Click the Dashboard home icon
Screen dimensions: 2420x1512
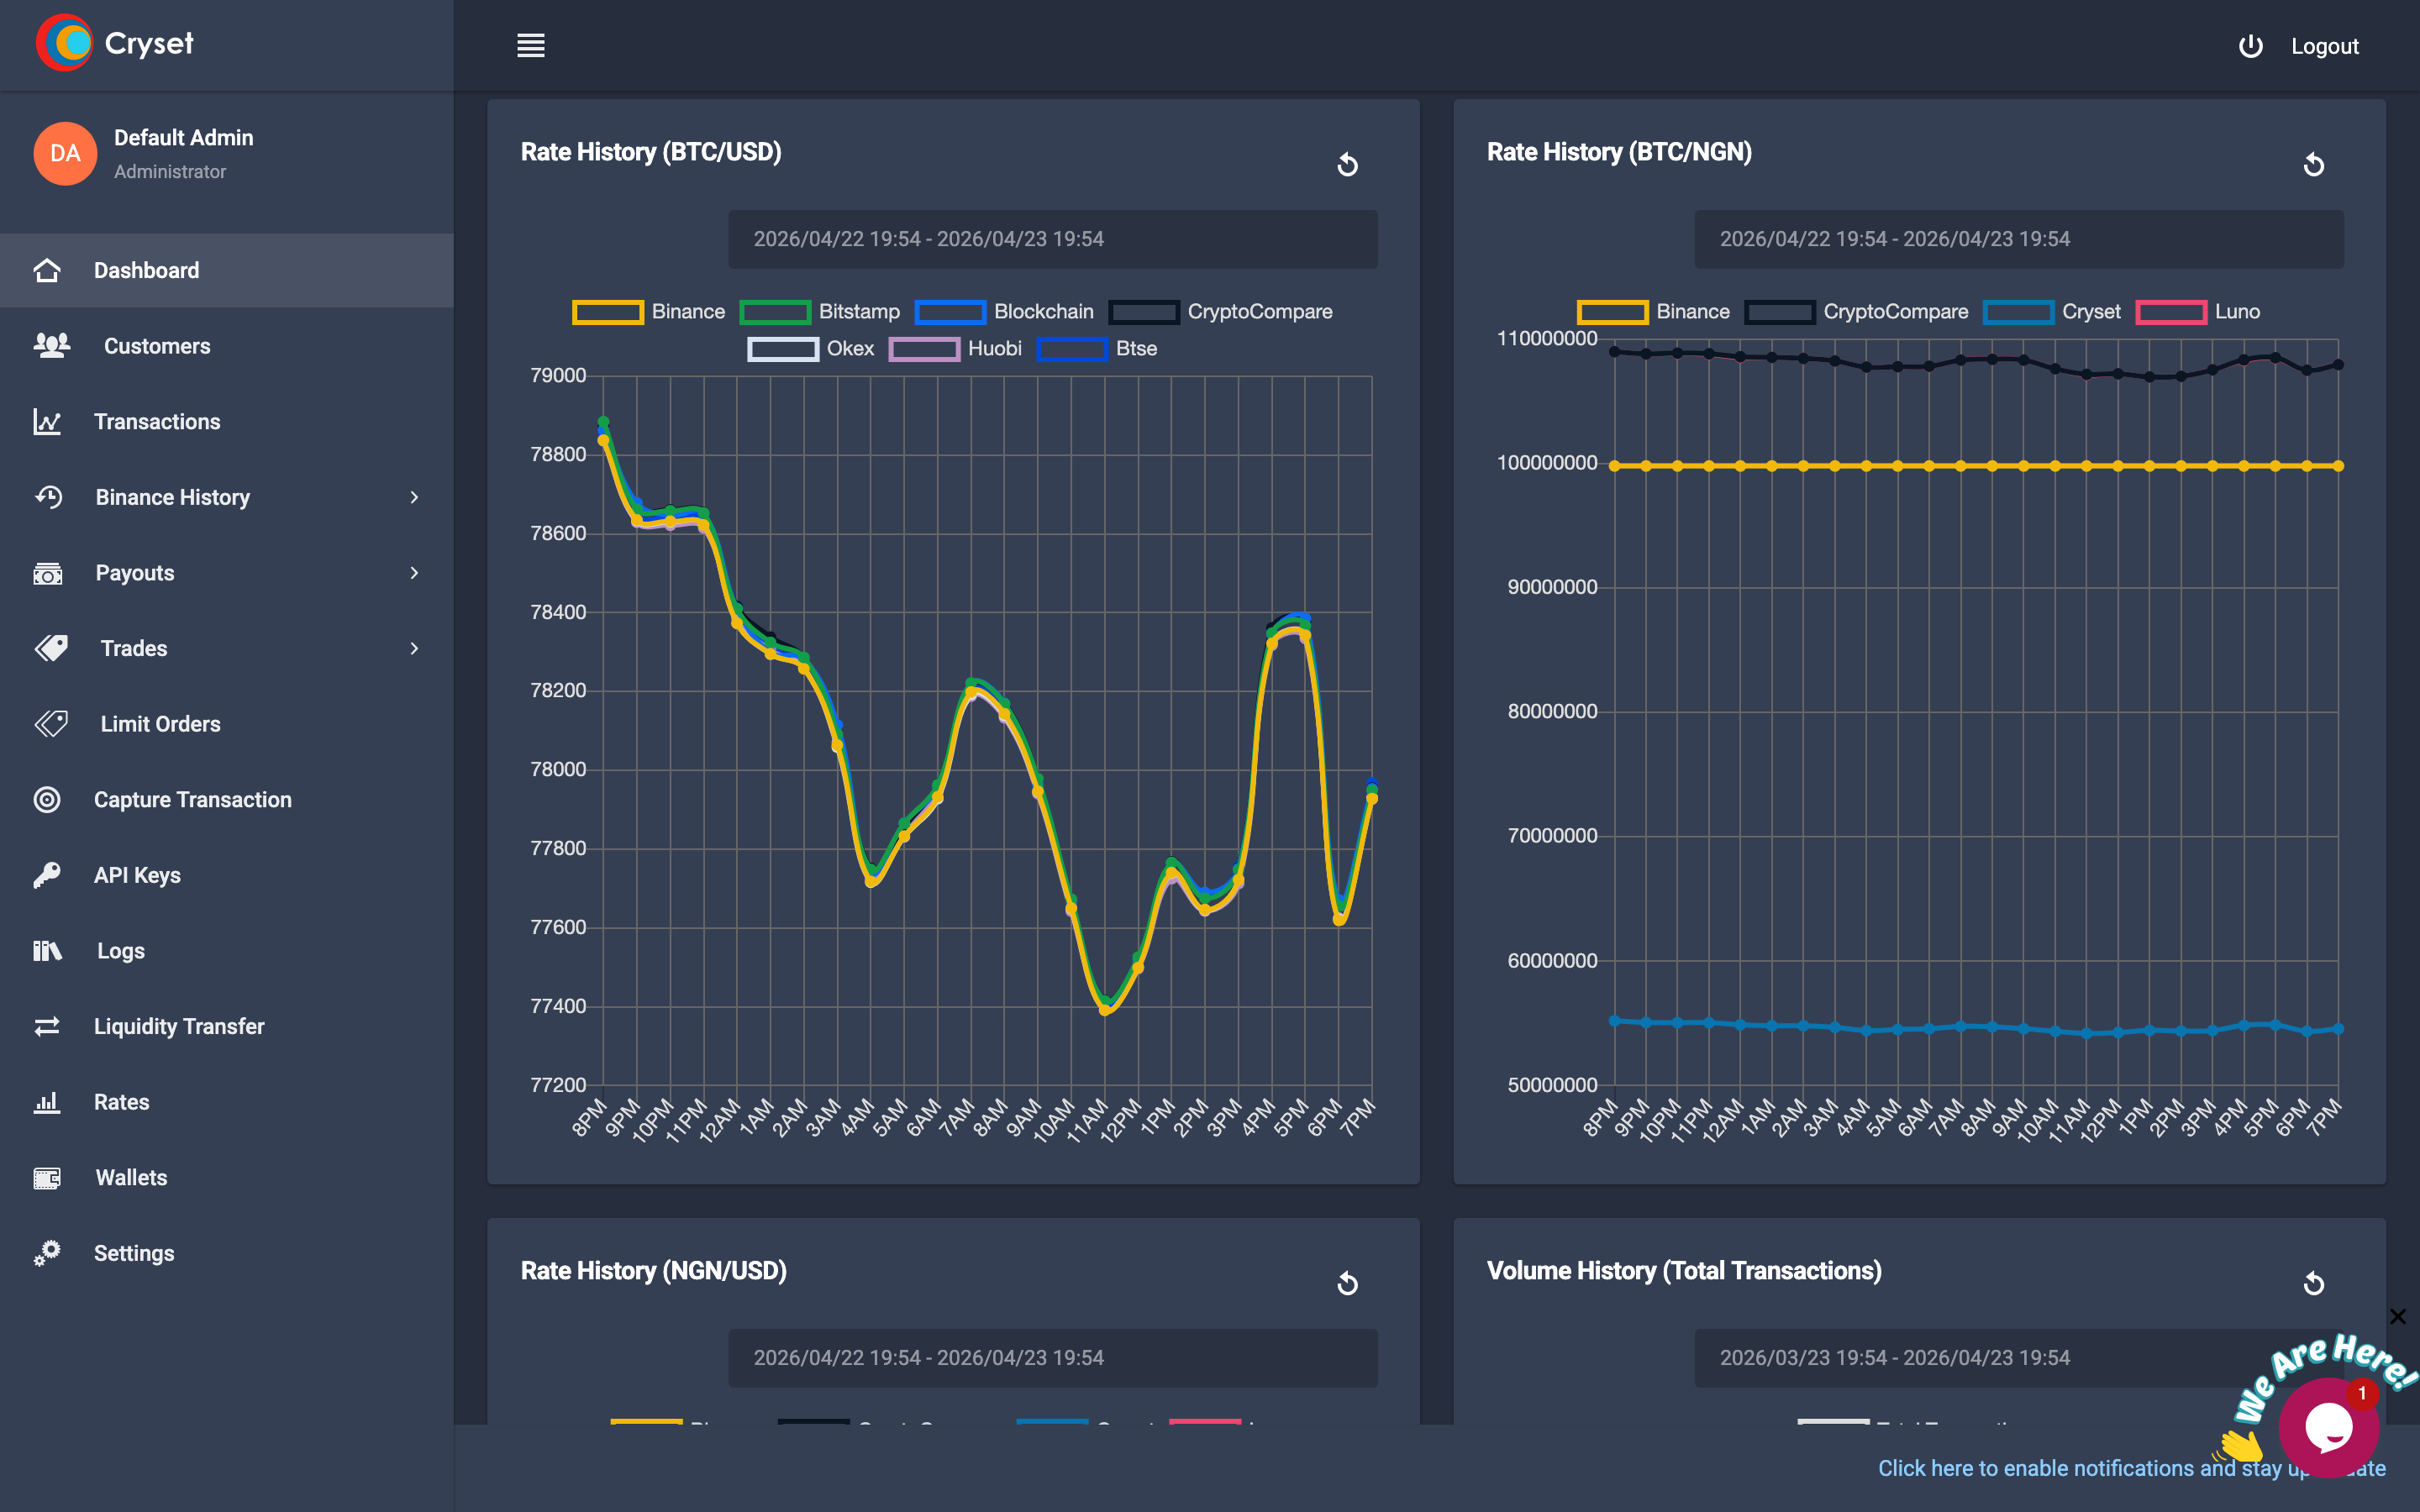pyautogui.click(x=47, y=270)
